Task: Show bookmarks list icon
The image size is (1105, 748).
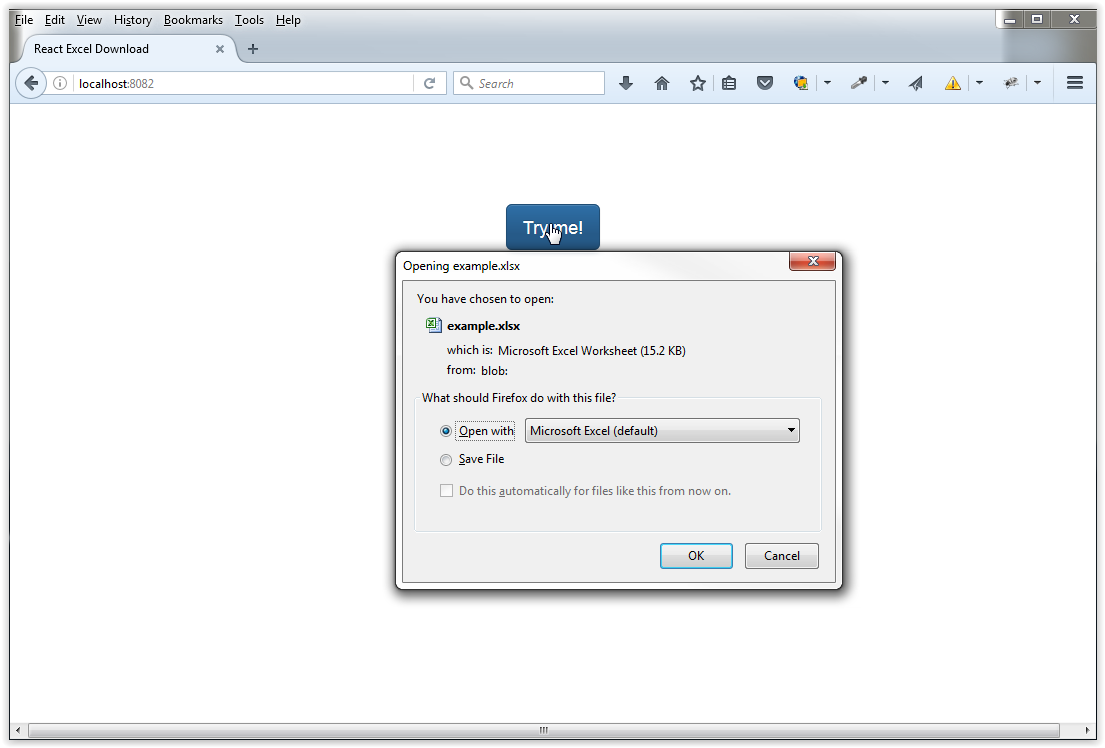Action: click(729, 83)
